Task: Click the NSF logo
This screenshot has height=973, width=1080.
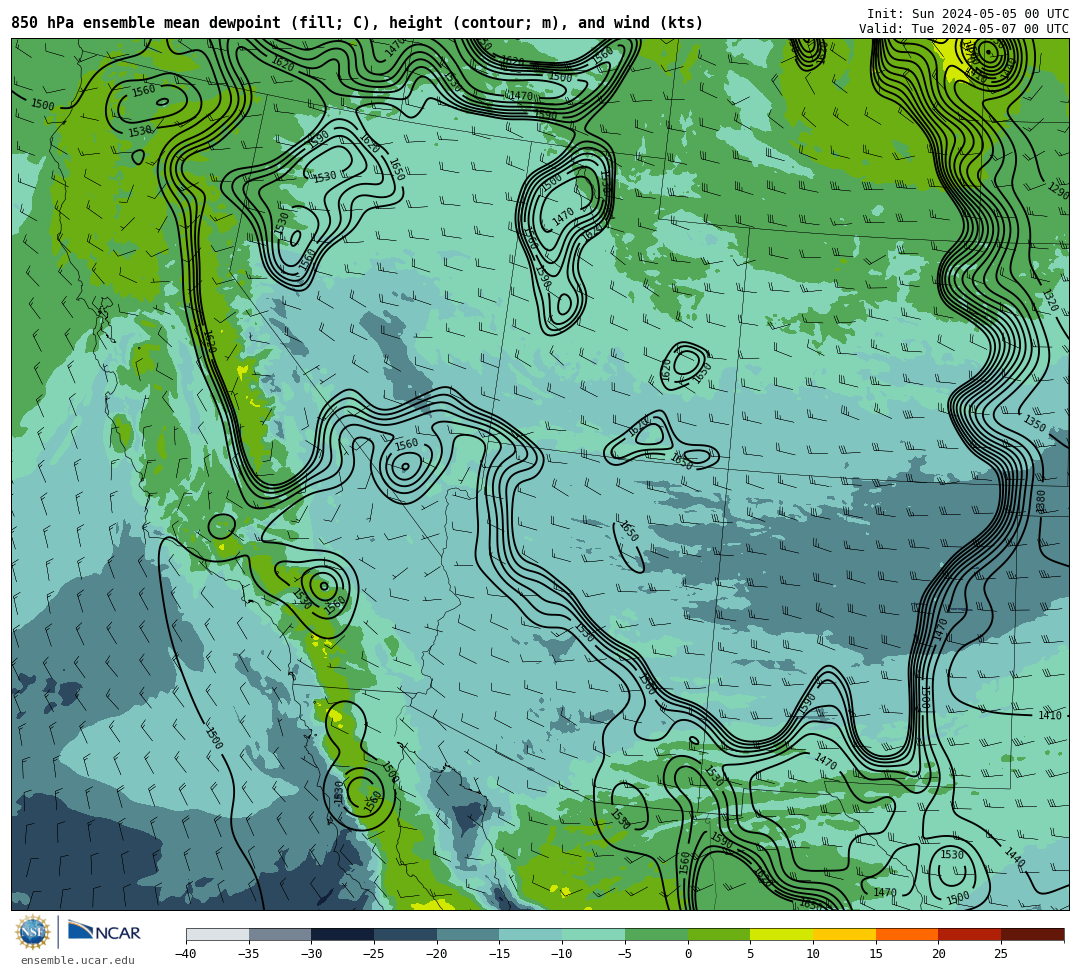Action: [32, 932]
